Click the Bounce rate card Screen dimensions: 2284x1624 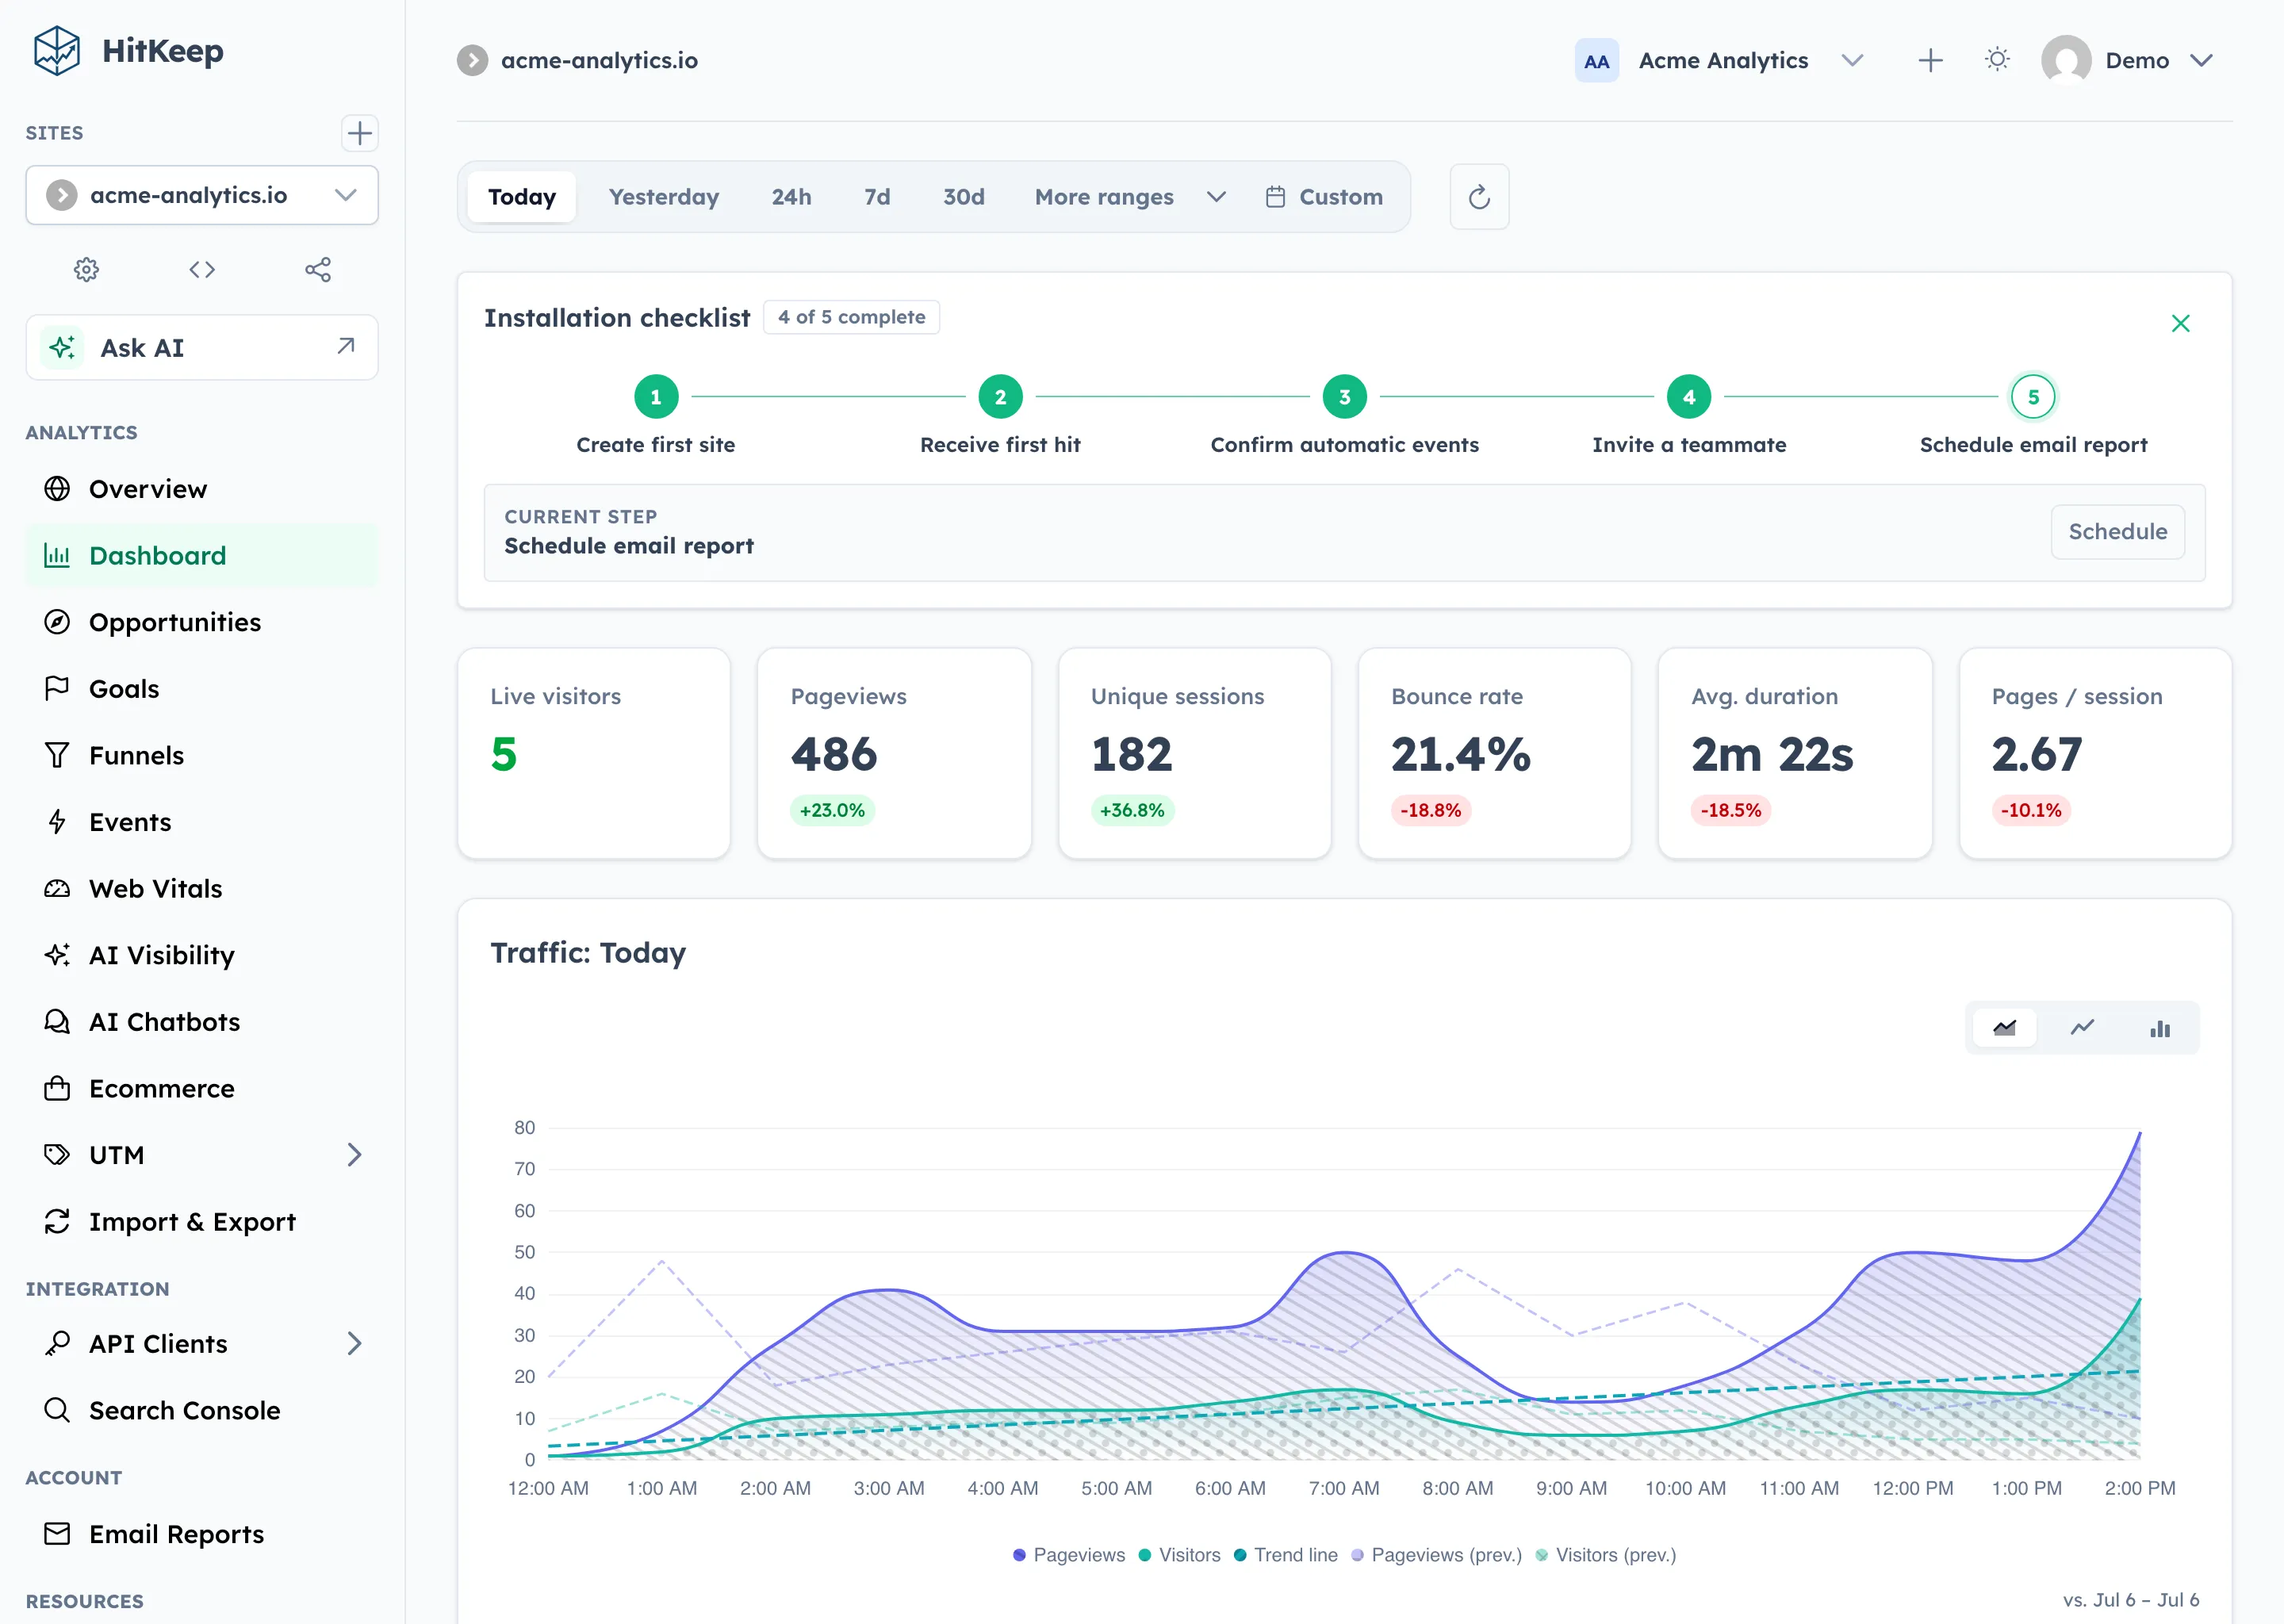coord(1494,753)
